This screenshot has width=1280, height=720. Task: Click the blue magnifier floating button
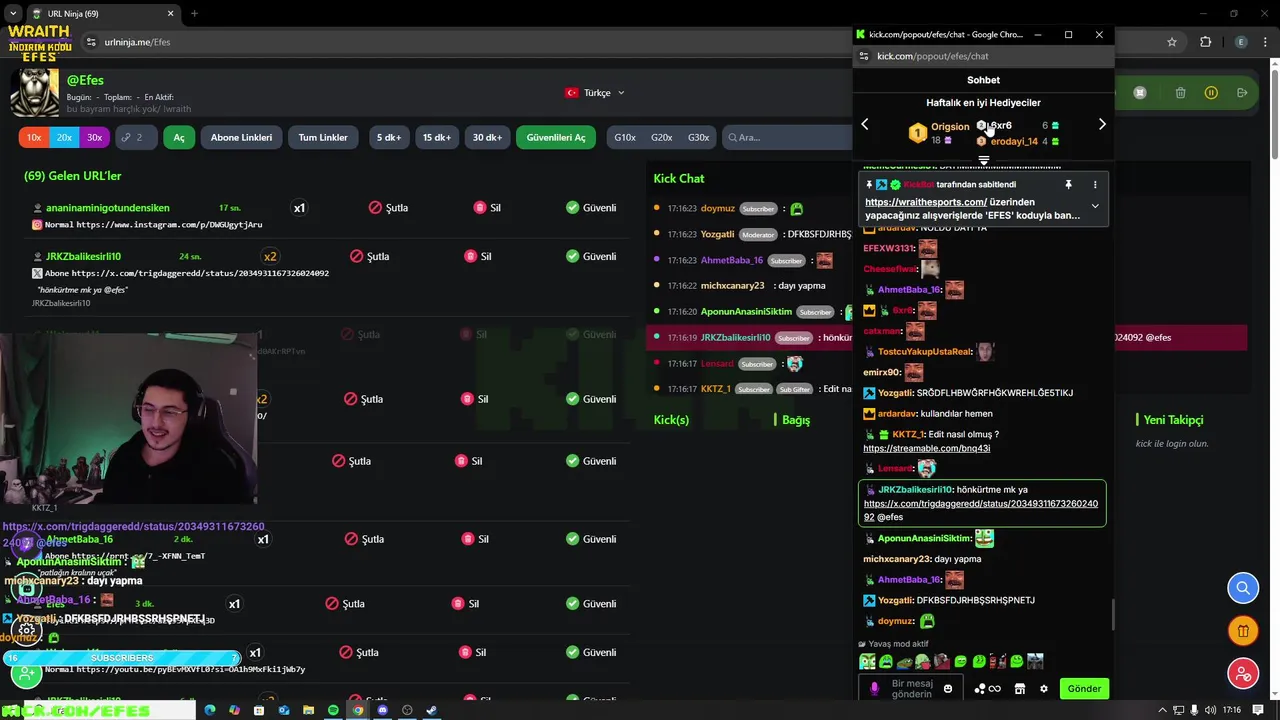[x=1243, y=588]
